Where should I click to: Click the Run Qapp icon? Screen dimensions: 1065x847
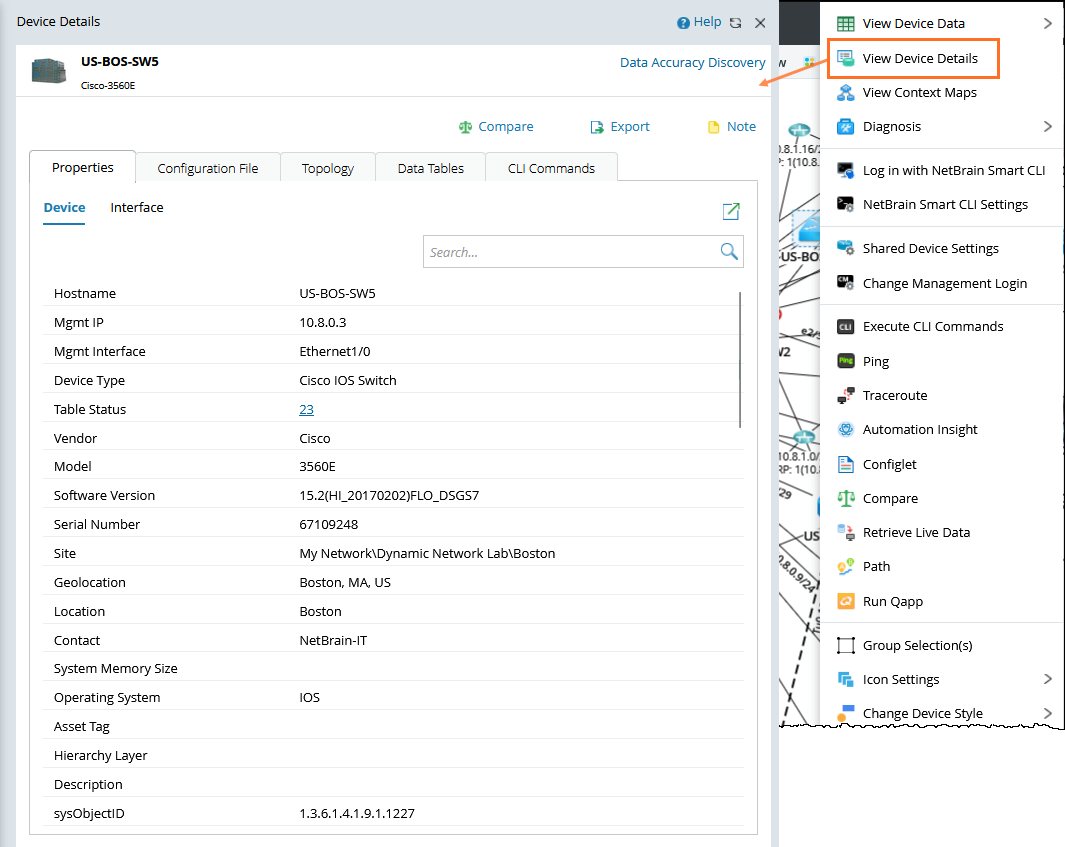pyautogui.click(x=845, y=601)
